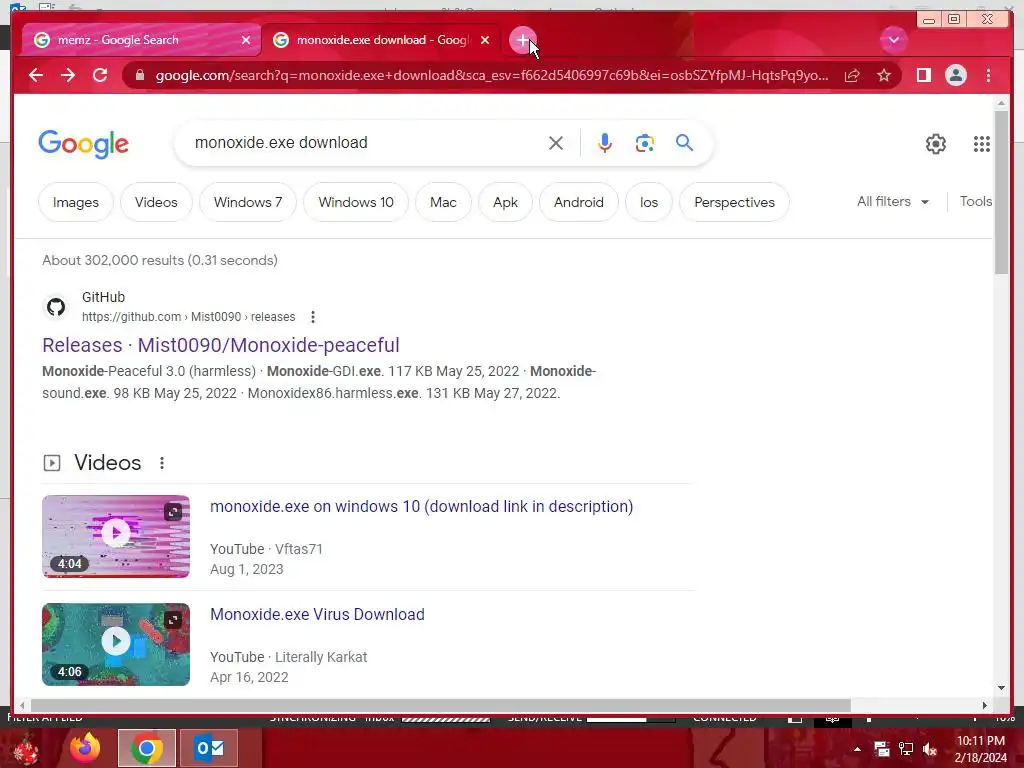The width and height of the screenshot is (1024, 768).
Task: Close the monoxide.exe download tab
Action: tap(485, 40)
